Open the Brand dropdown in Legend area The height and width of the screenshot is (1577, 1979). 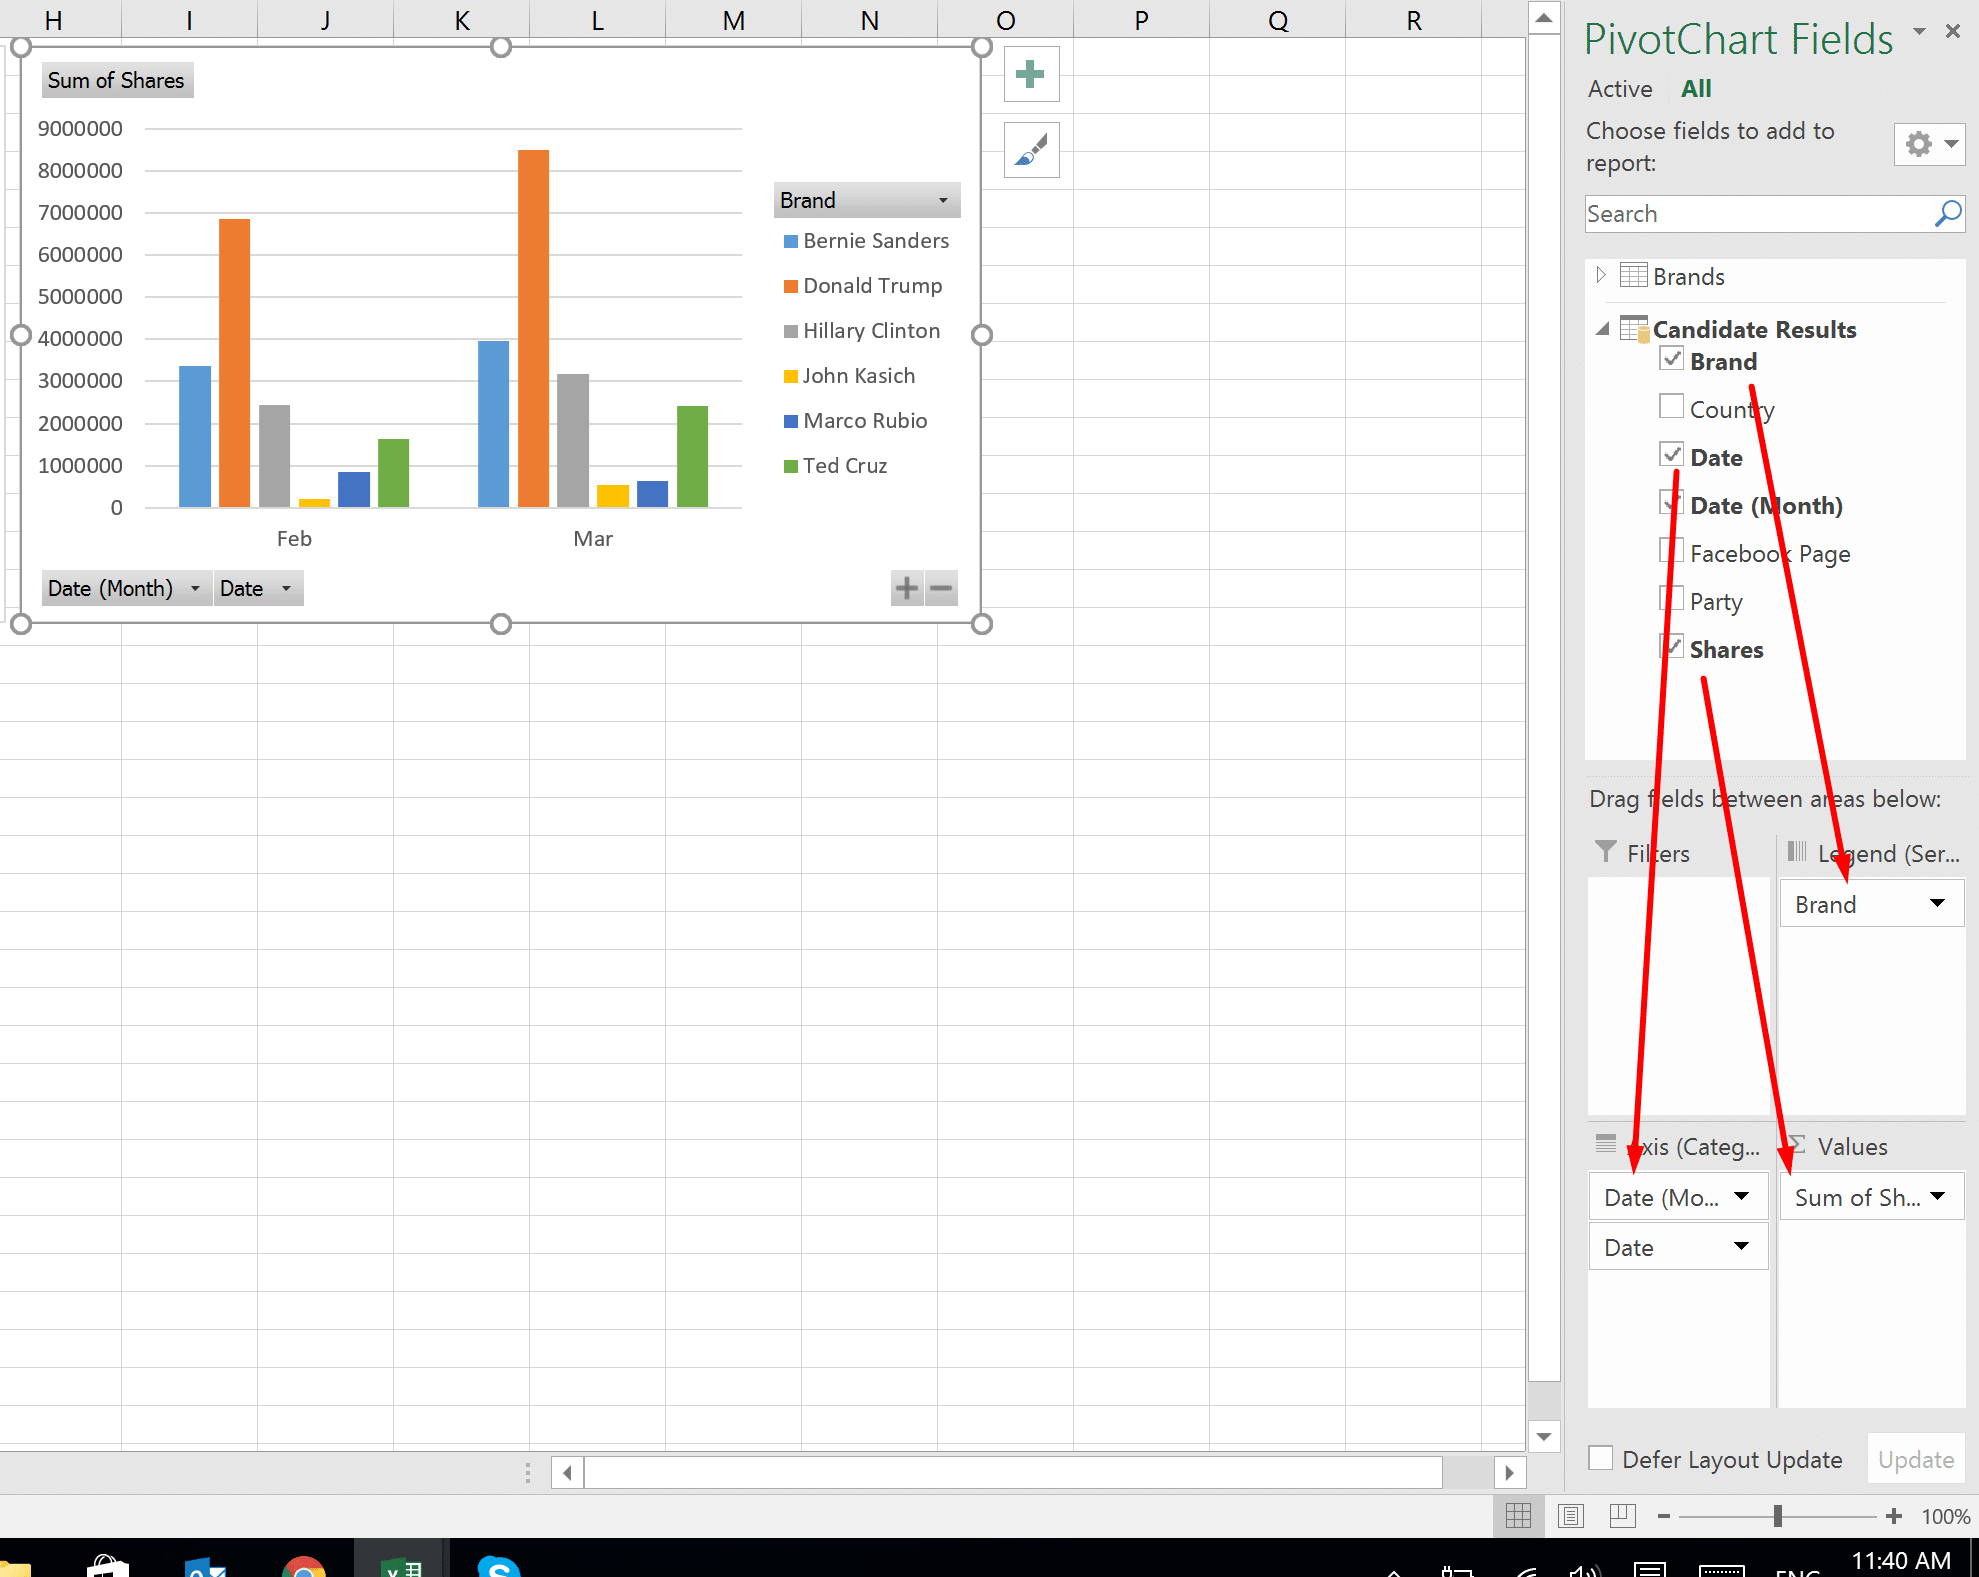tap(1937, 903)
